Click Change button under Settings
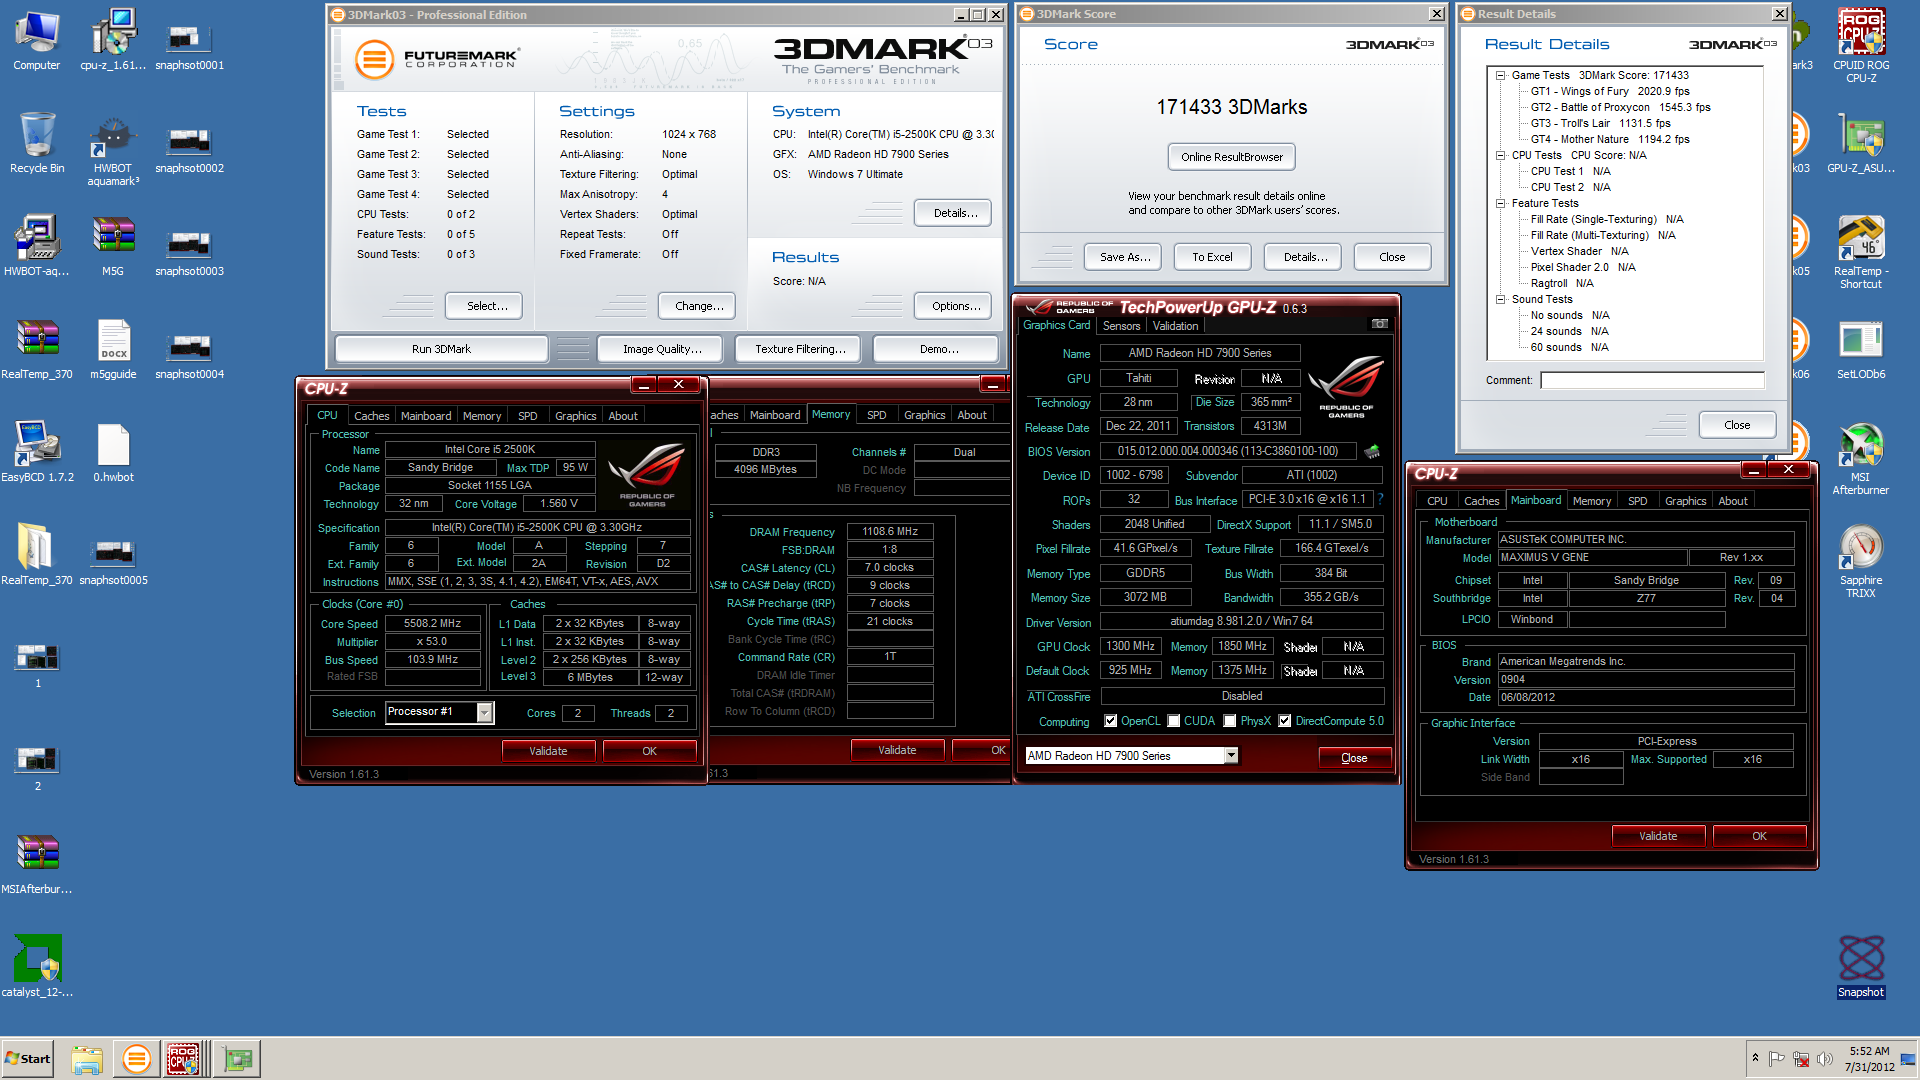 (x=698, y=306)
